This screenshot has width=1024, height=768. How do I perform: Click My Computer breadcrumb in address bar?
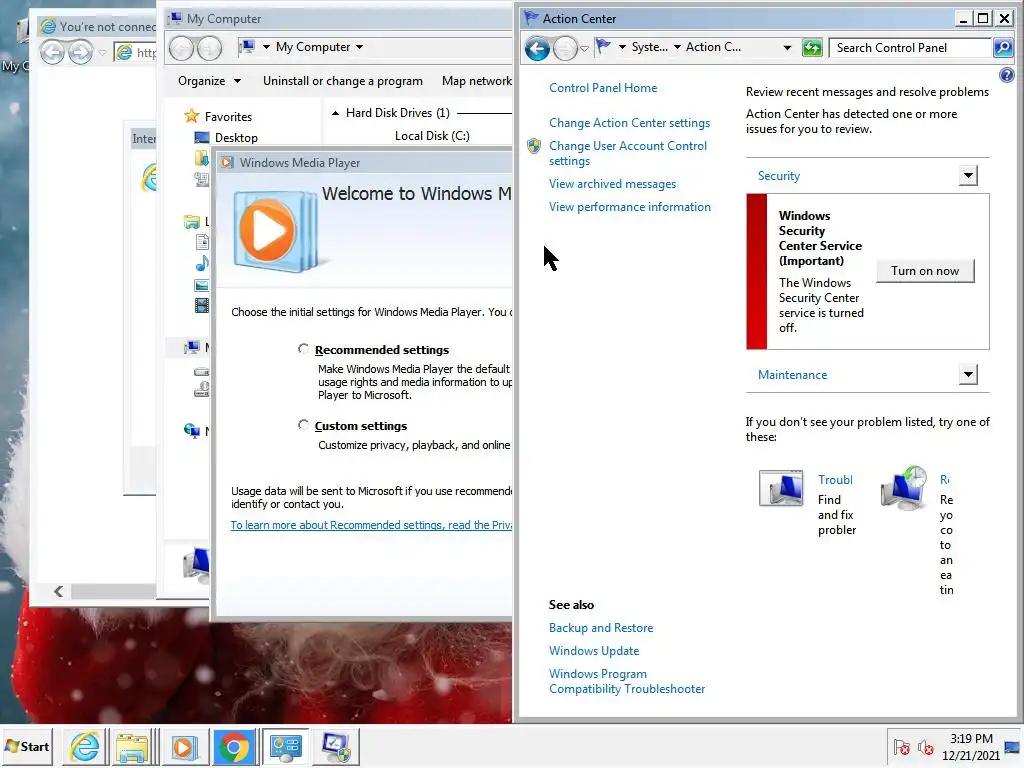click(313, 47)
